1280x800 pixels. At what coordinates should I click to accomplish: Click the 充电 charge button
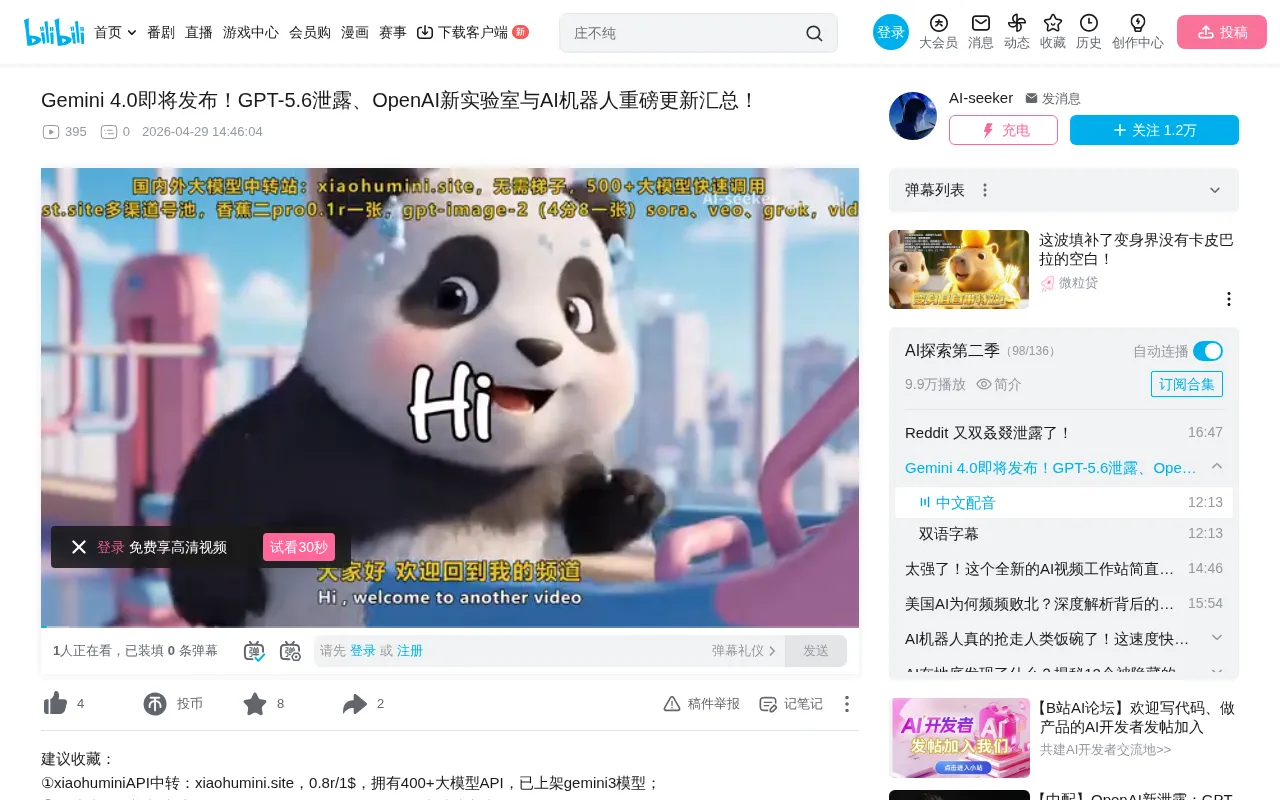(1003, 130)
